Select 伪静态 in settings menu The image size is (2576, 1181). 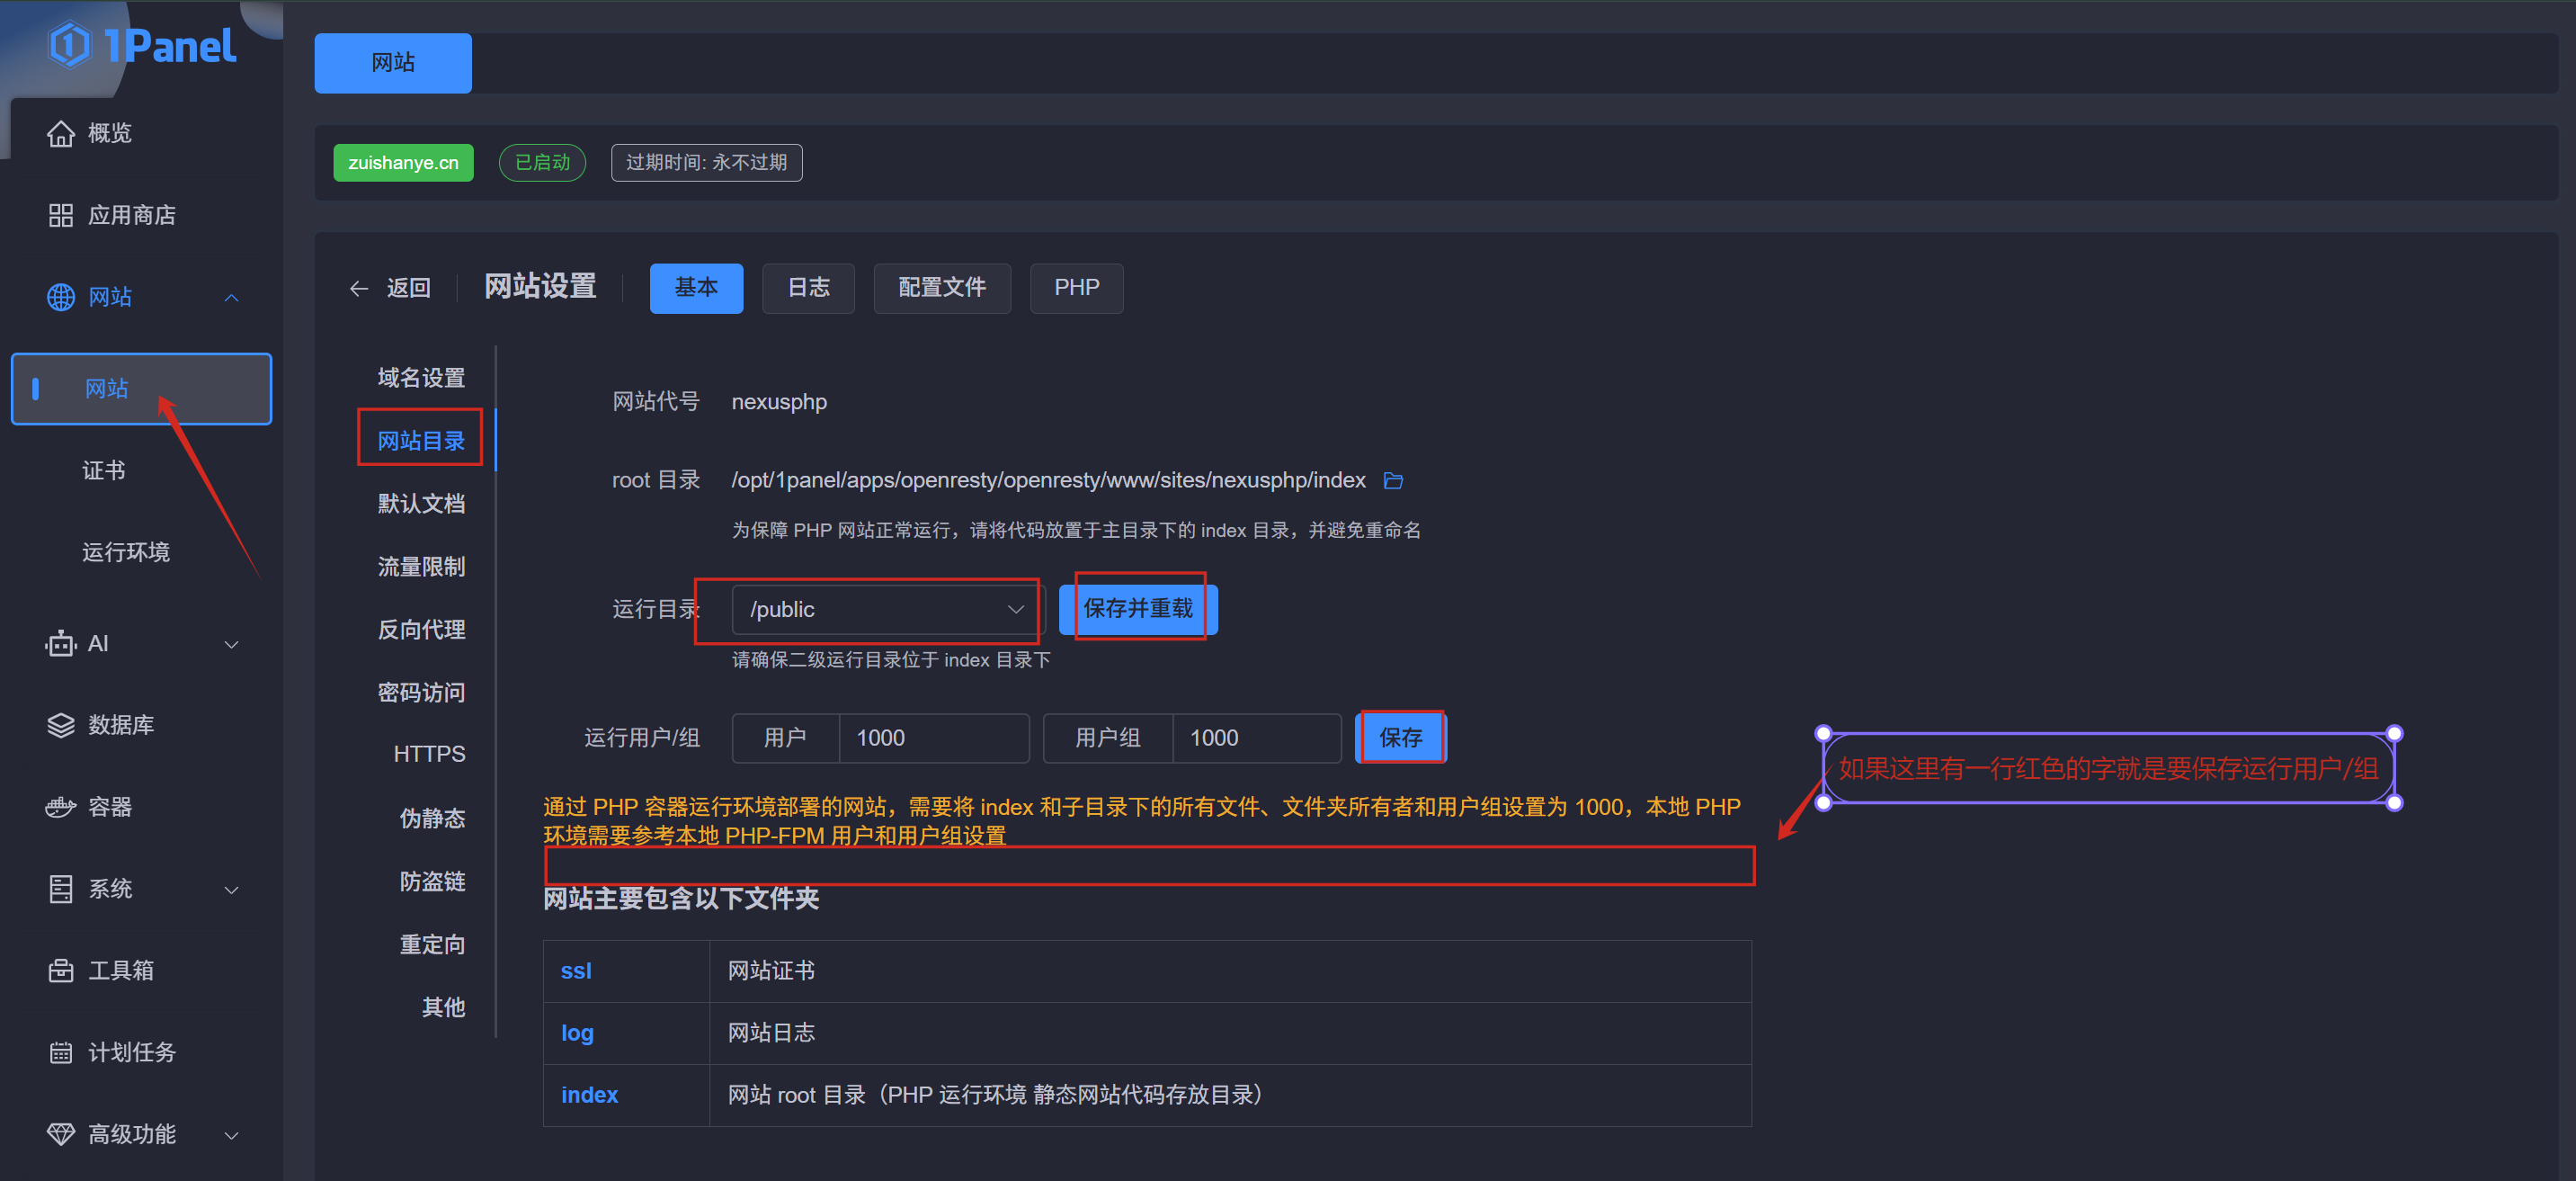432,818
